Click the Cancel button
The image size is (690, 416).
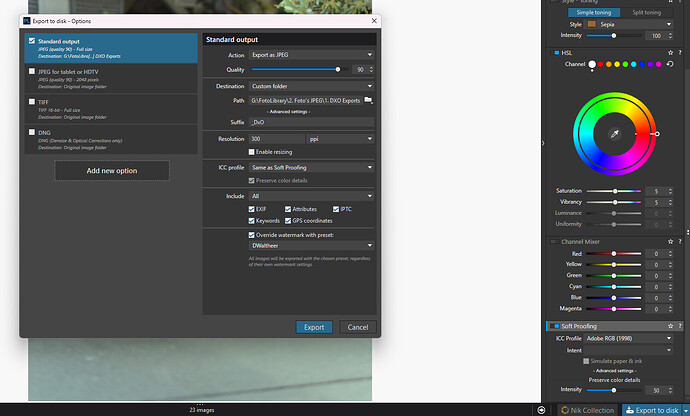coord(358,327)
